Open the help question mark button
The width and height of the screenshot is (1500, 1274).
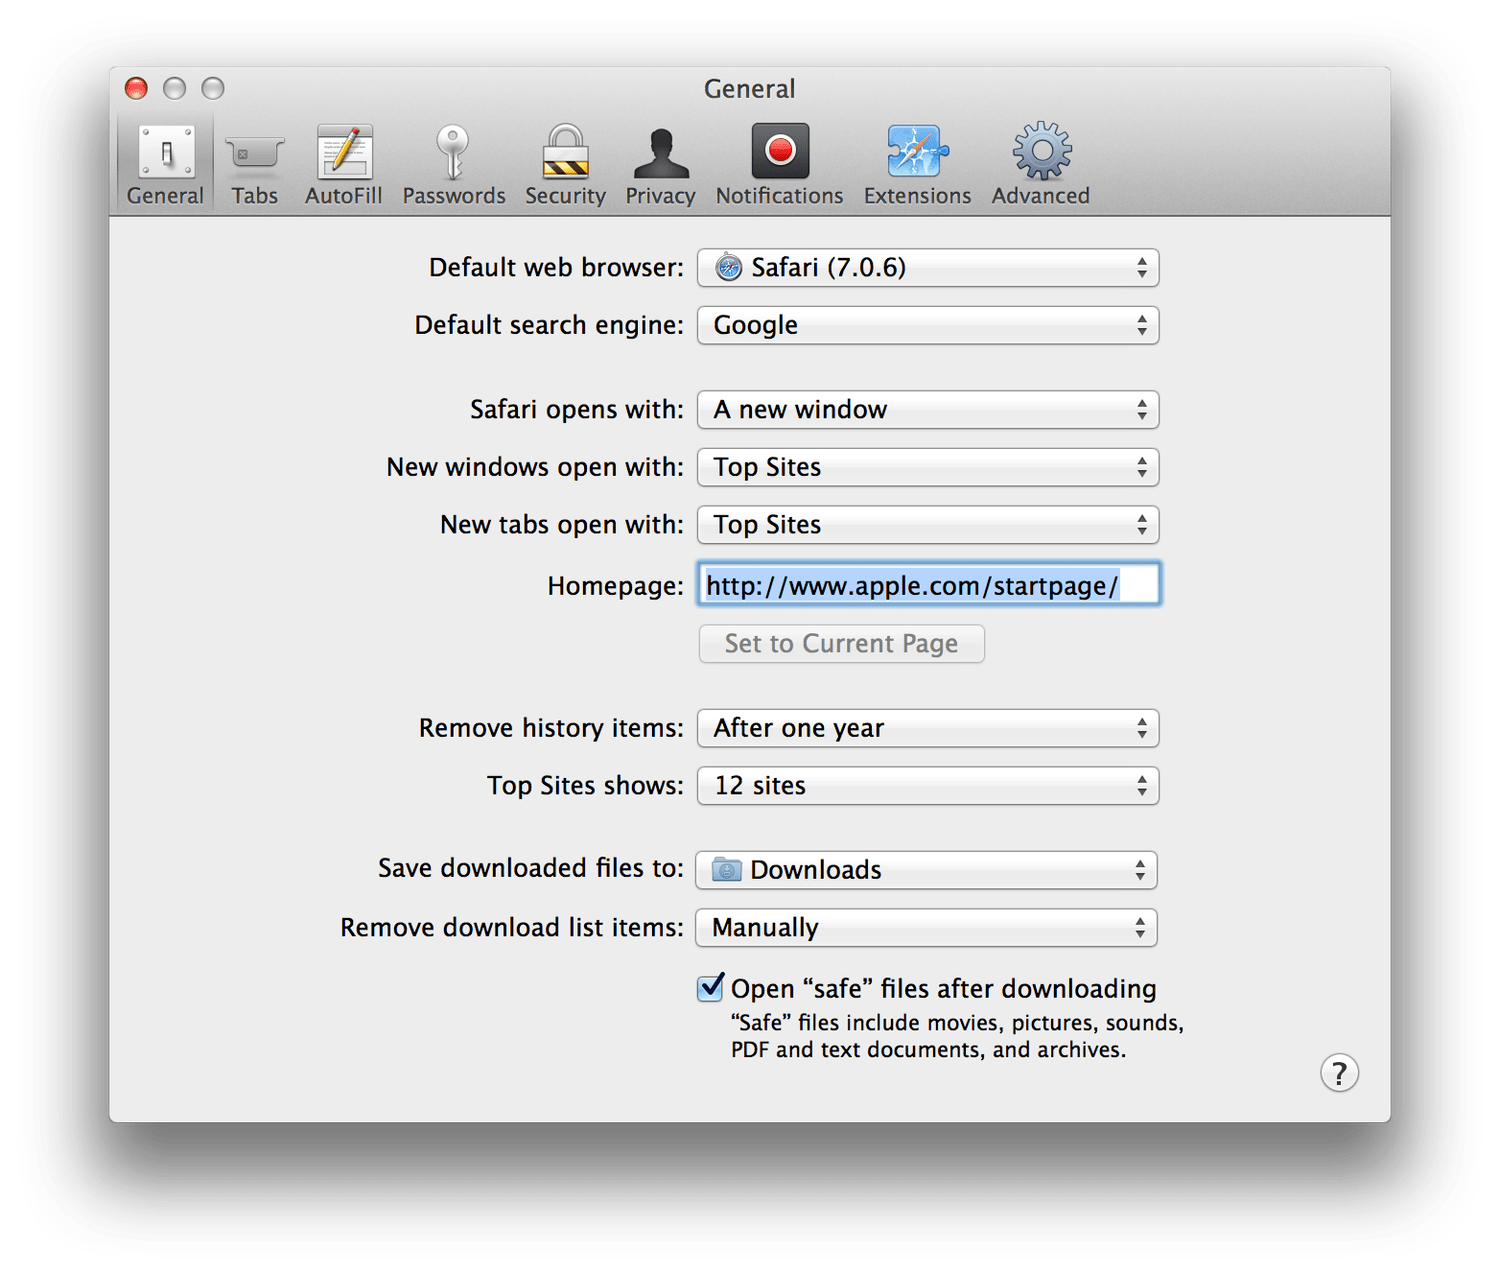pyautogui.click(x=1339, y=1073)
